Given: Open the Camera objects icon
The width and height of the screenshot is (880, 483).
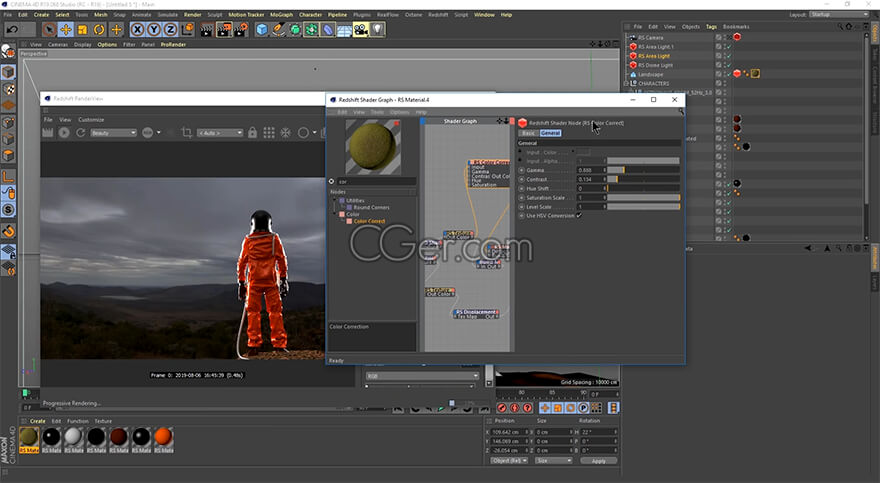Looking at the screenshot, I should tap(361, 29).
